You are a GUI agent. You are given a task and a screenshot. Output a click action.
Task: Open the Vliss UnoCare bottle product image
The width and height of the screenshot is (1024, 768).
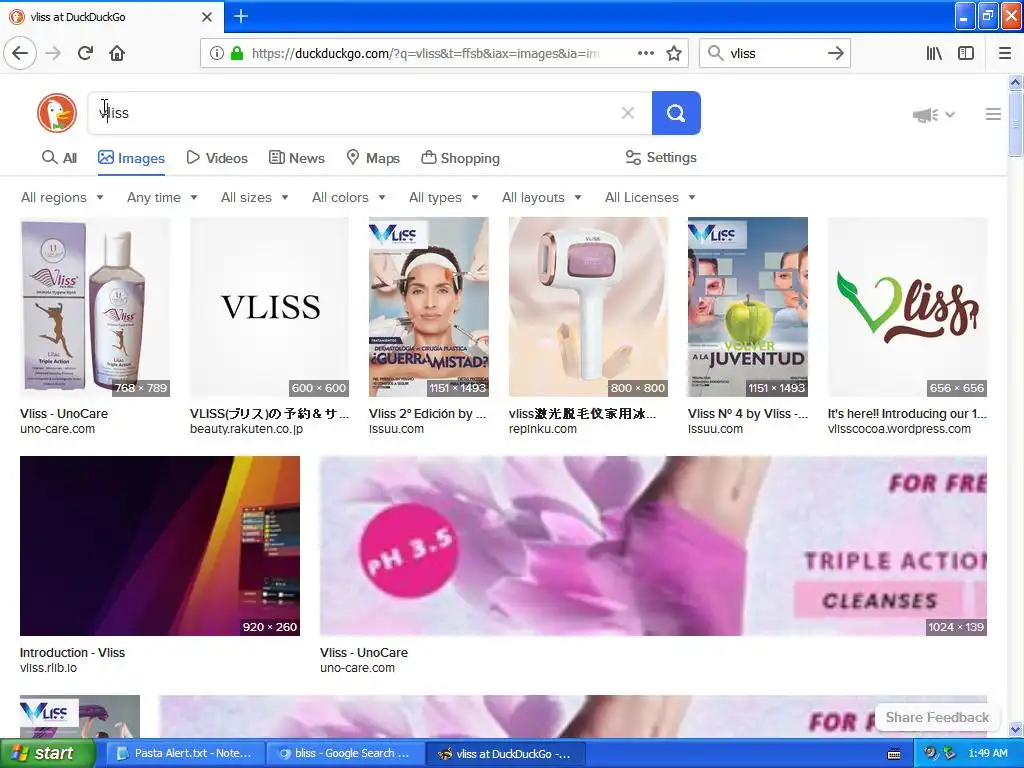click(95, 307)
